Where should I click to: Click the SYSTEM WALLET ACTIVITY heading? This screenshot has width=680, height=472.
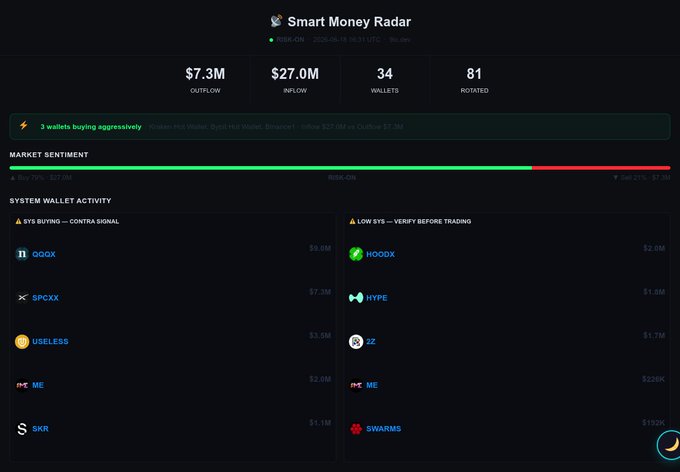pyautogui.click(x=60, y=200)
